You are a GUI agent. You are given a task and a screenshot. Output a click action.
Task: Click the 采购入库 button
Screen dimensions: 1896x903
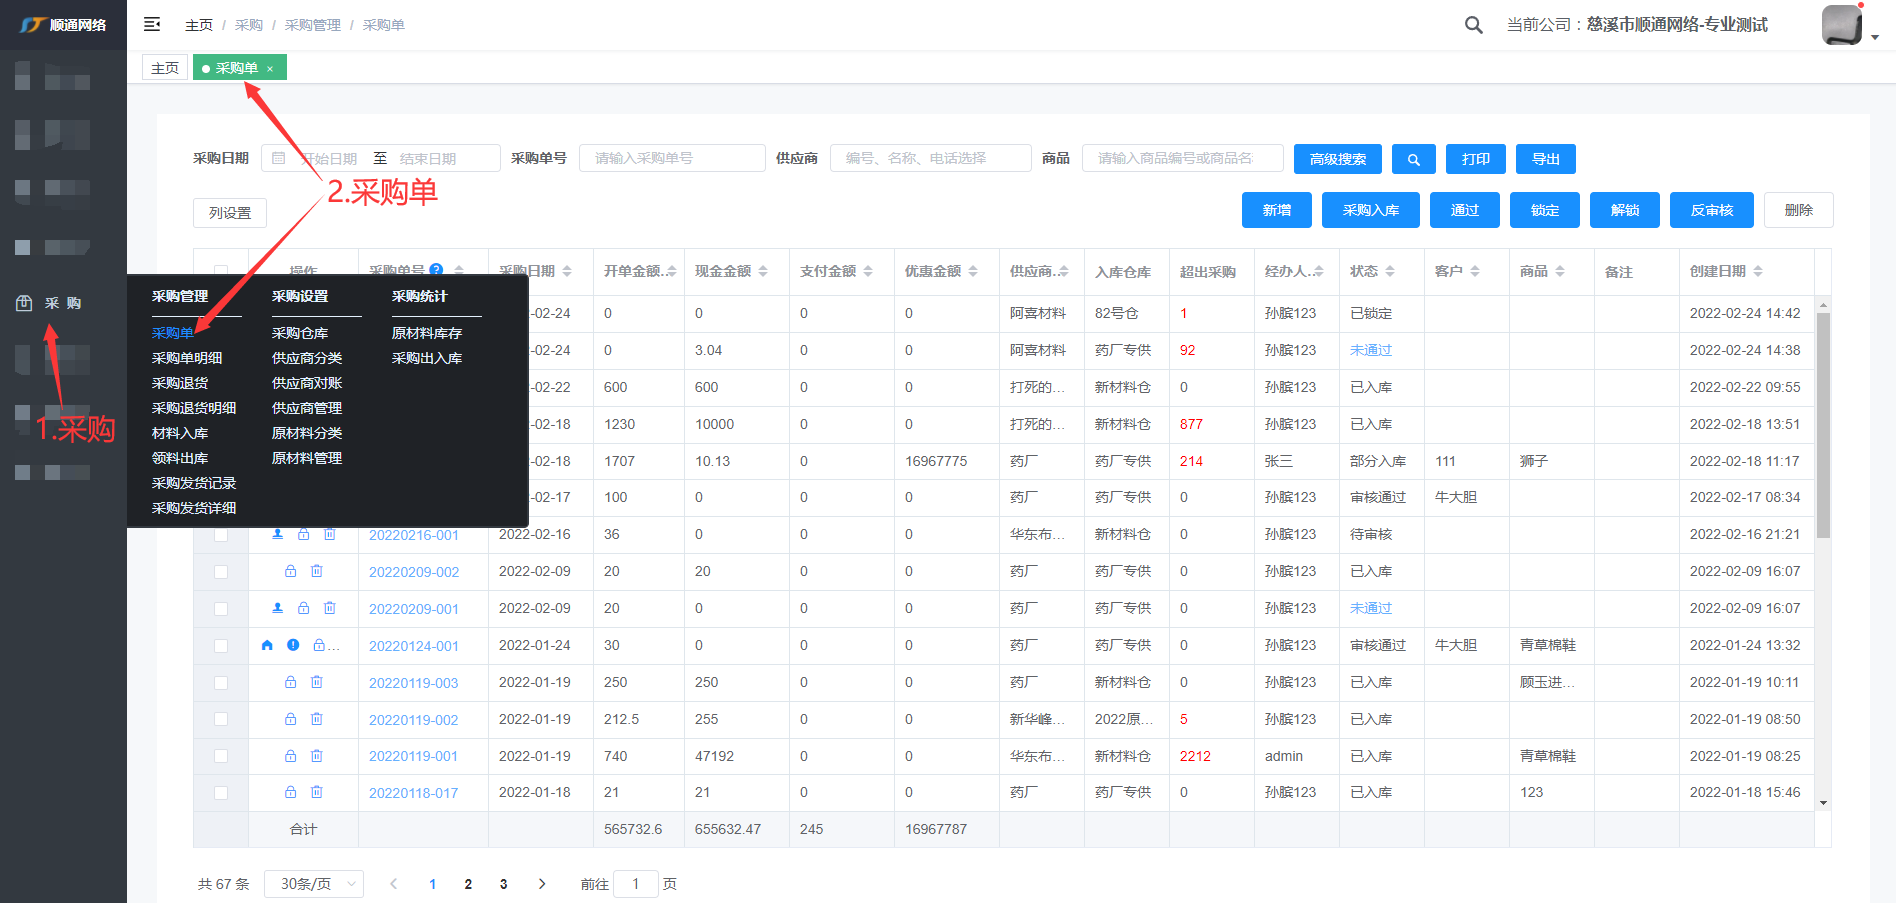(1370, 210)
